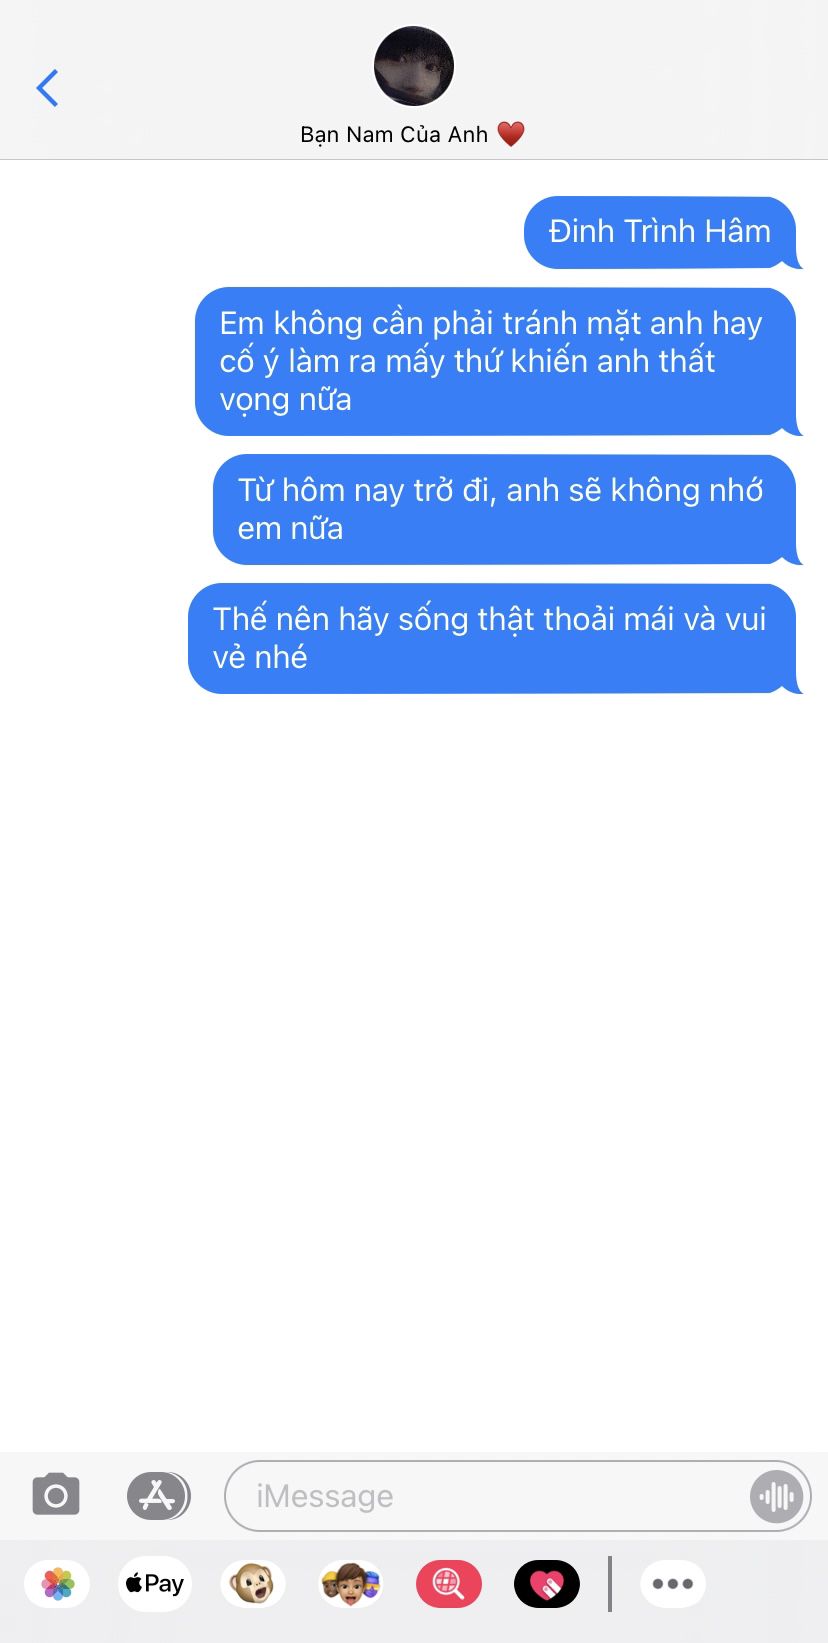
Task: Open the Animoji monkey icon
Action: coord(252,1584)
